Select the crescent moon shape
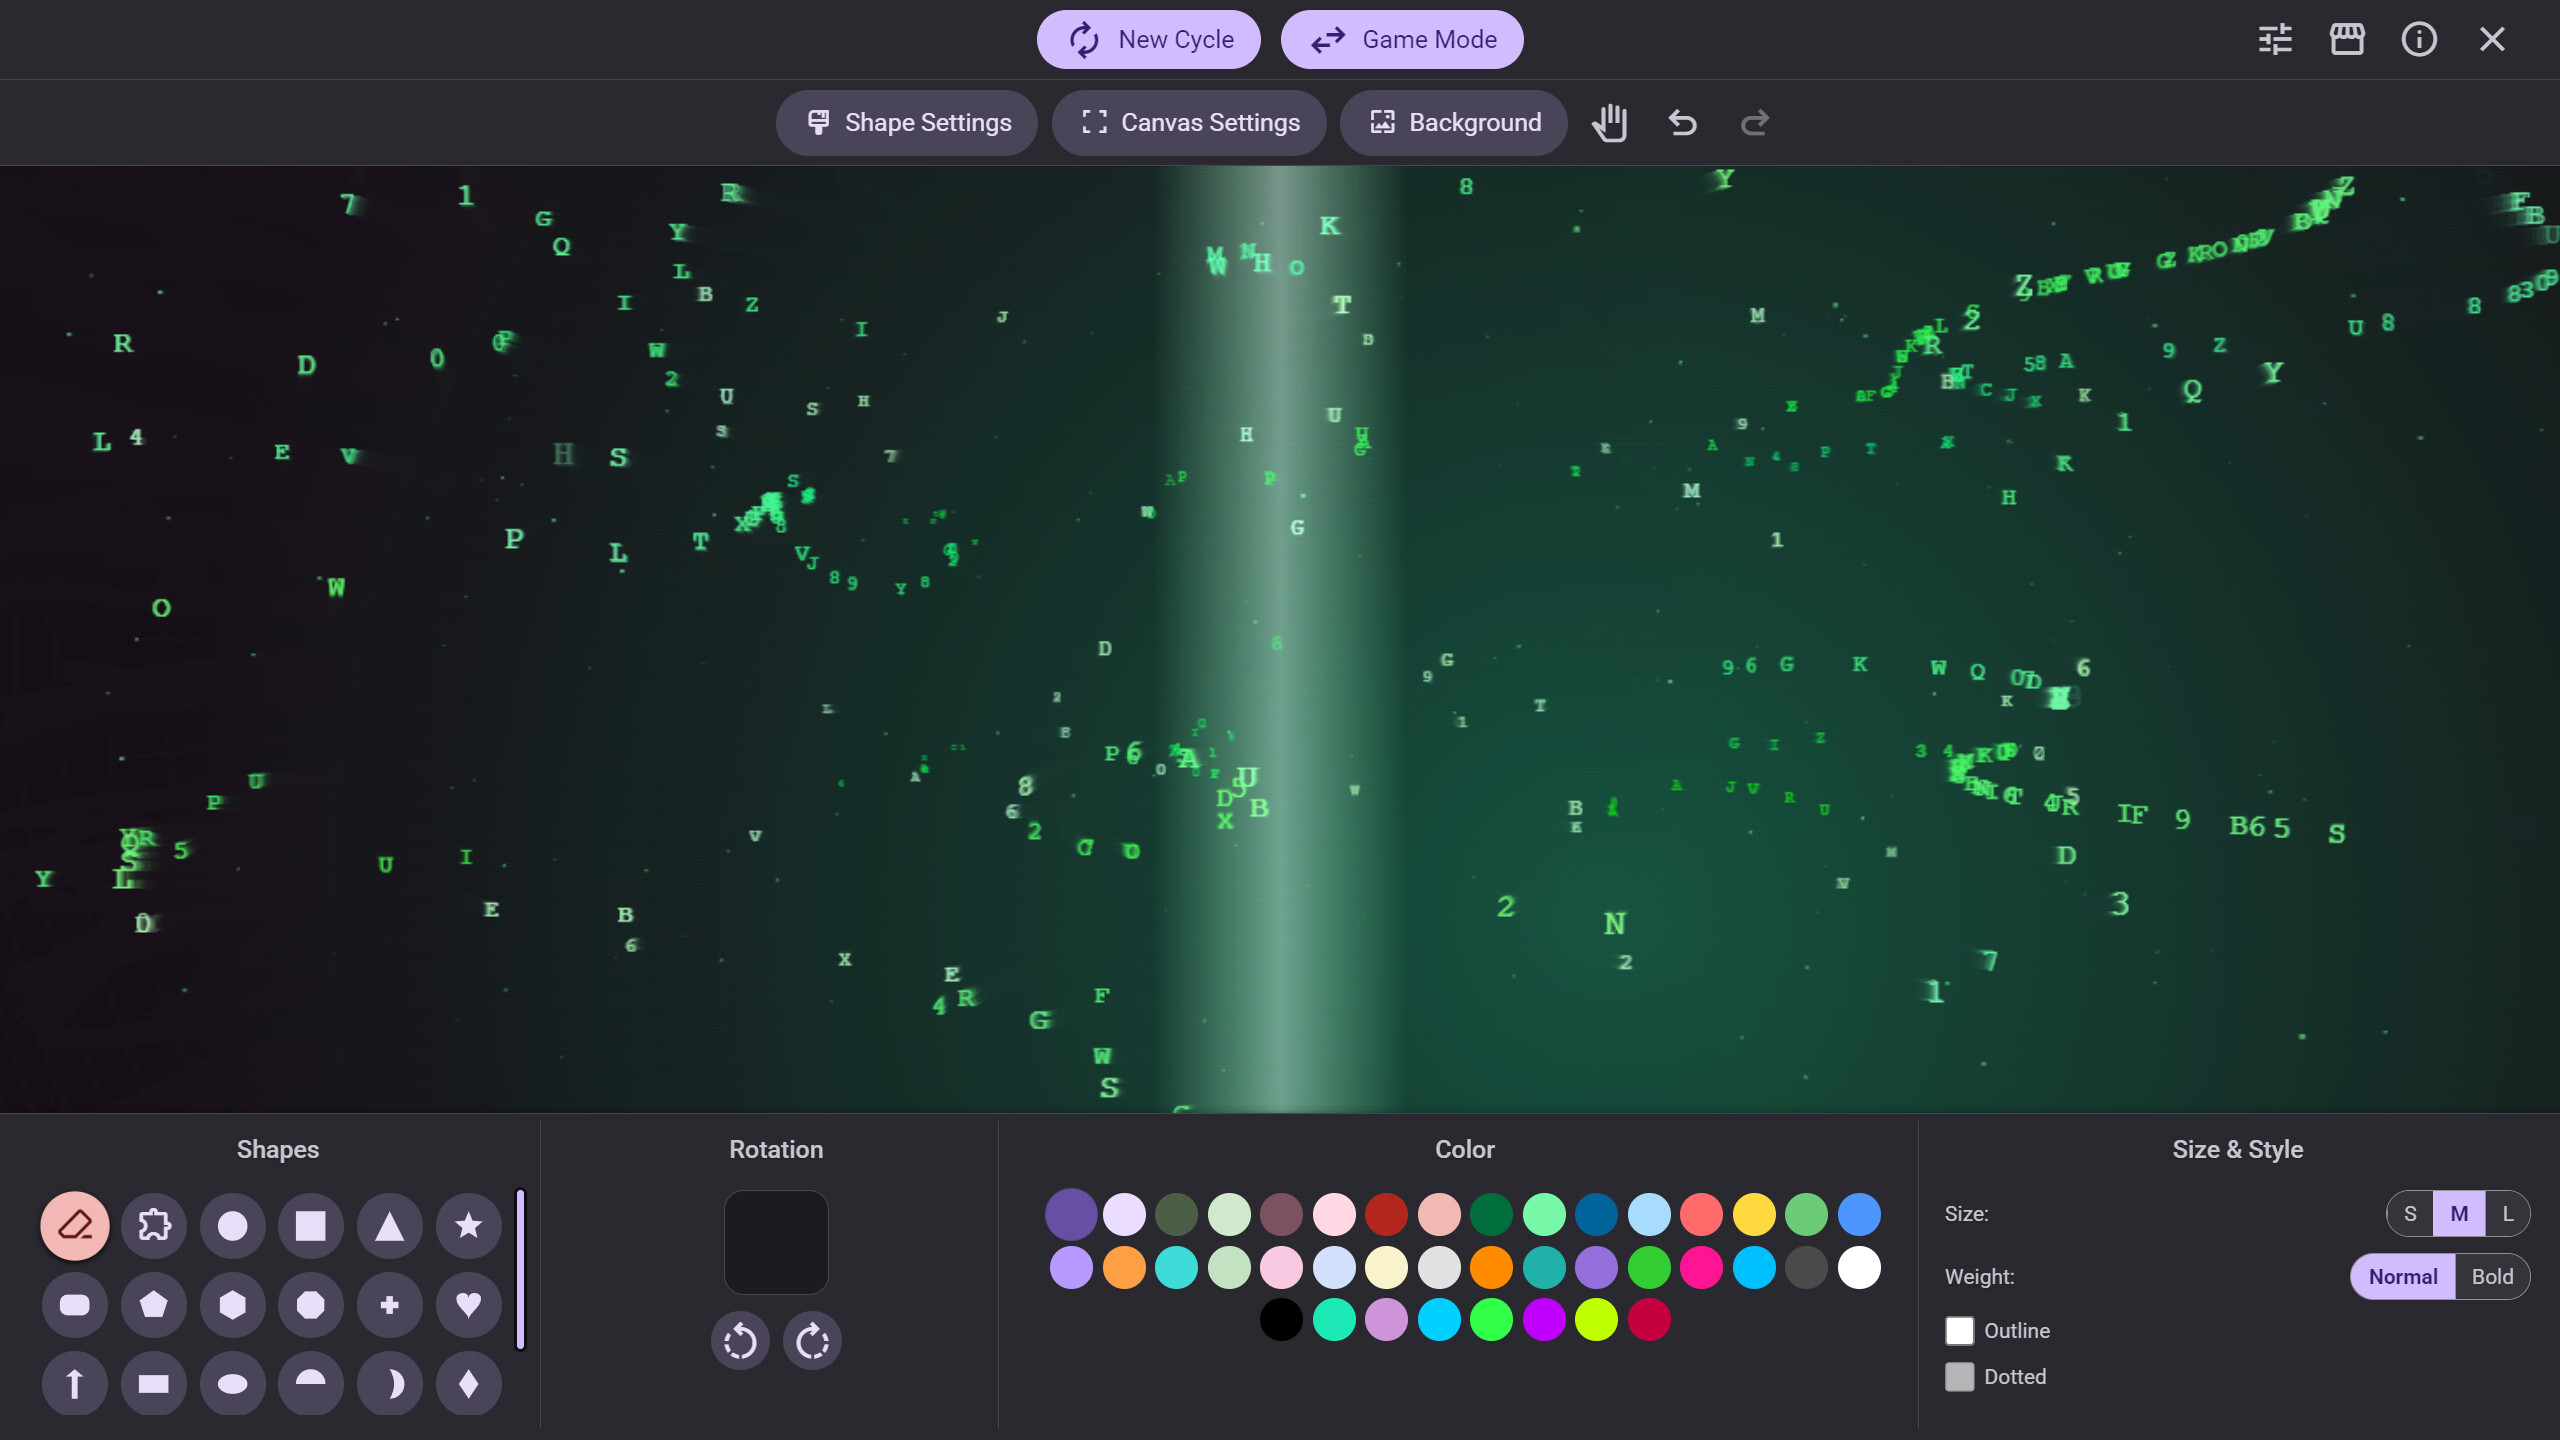 tap(389, 1383)
